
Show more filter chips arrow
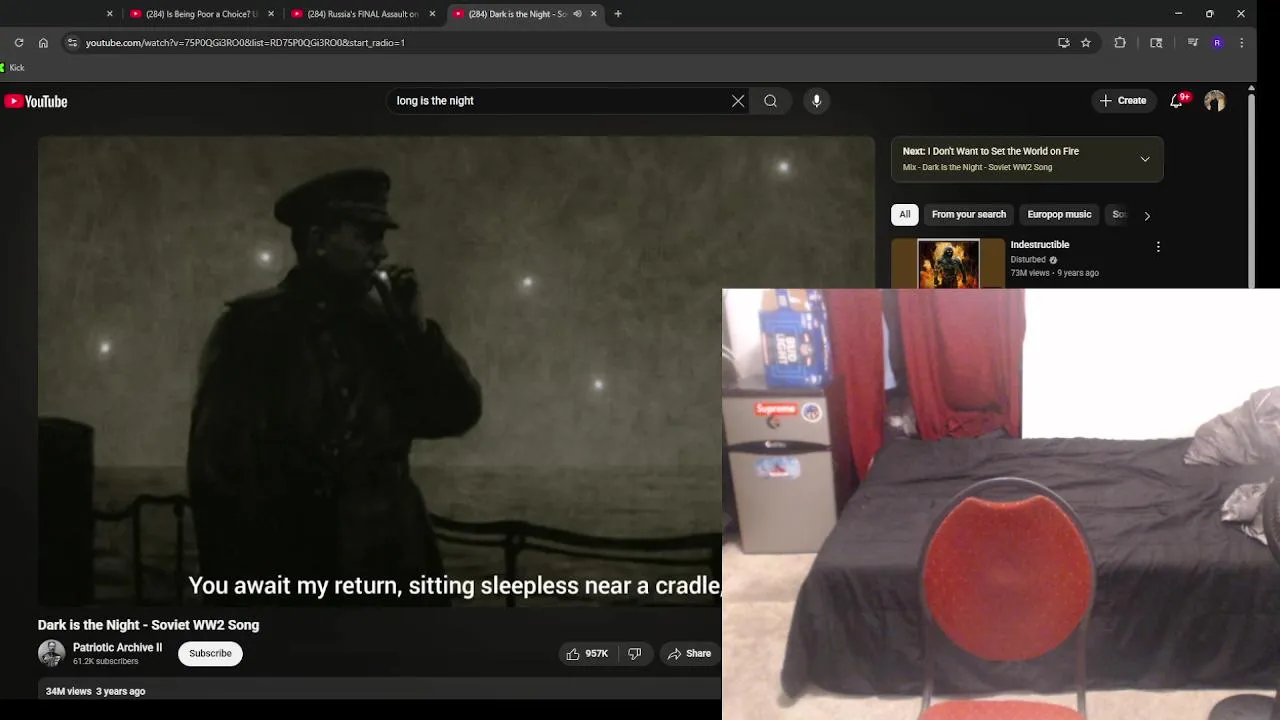click(1147, 215)
